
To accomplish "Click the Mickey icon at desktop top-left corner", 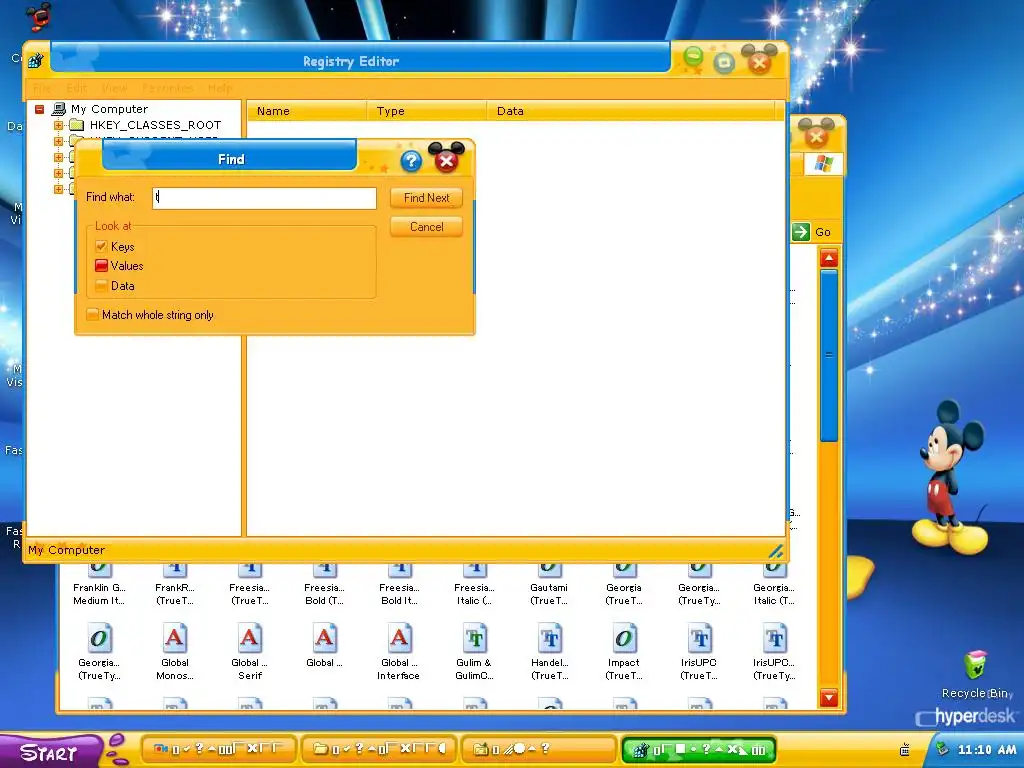I will [x=39, y=16].
